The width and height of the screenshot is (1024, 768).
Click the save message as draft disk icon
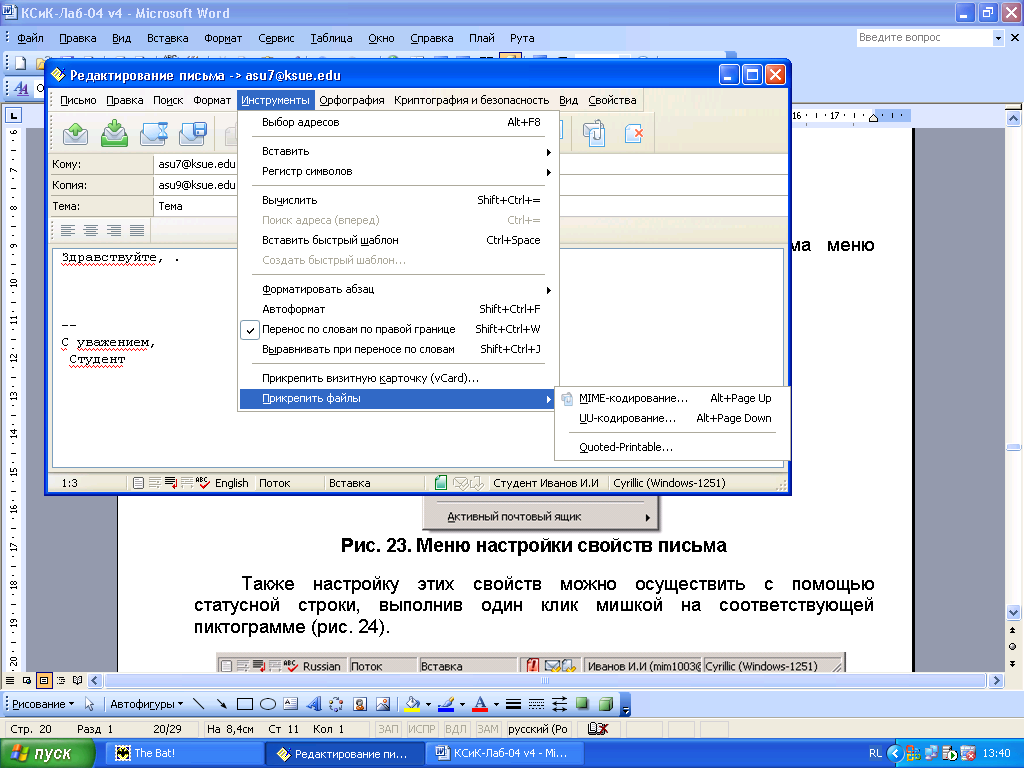click(193, 133)
